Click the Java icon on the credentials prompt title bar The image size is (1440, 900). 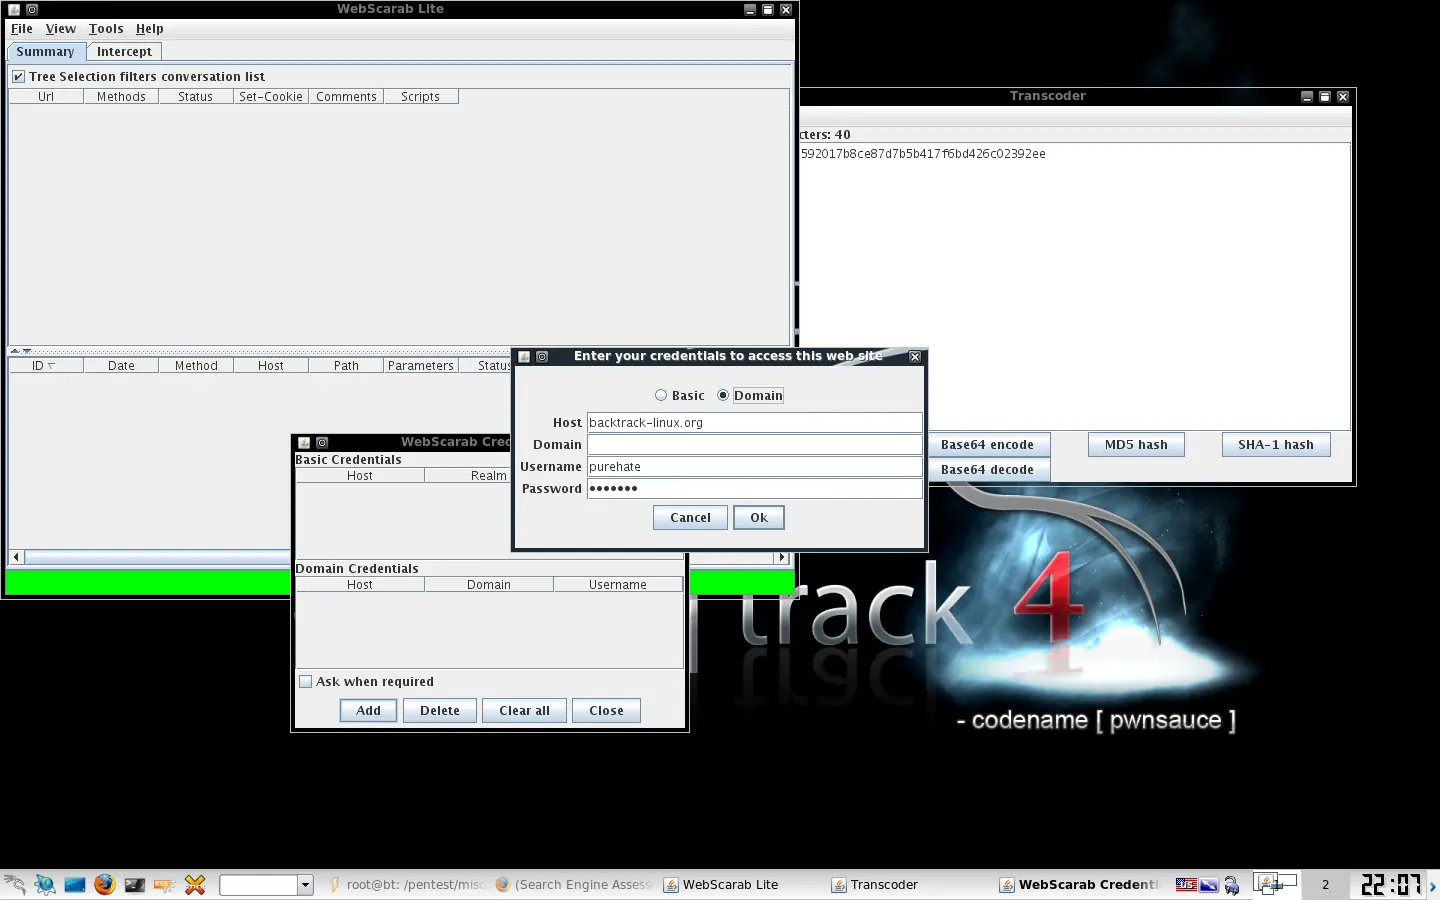click(524, 357)
